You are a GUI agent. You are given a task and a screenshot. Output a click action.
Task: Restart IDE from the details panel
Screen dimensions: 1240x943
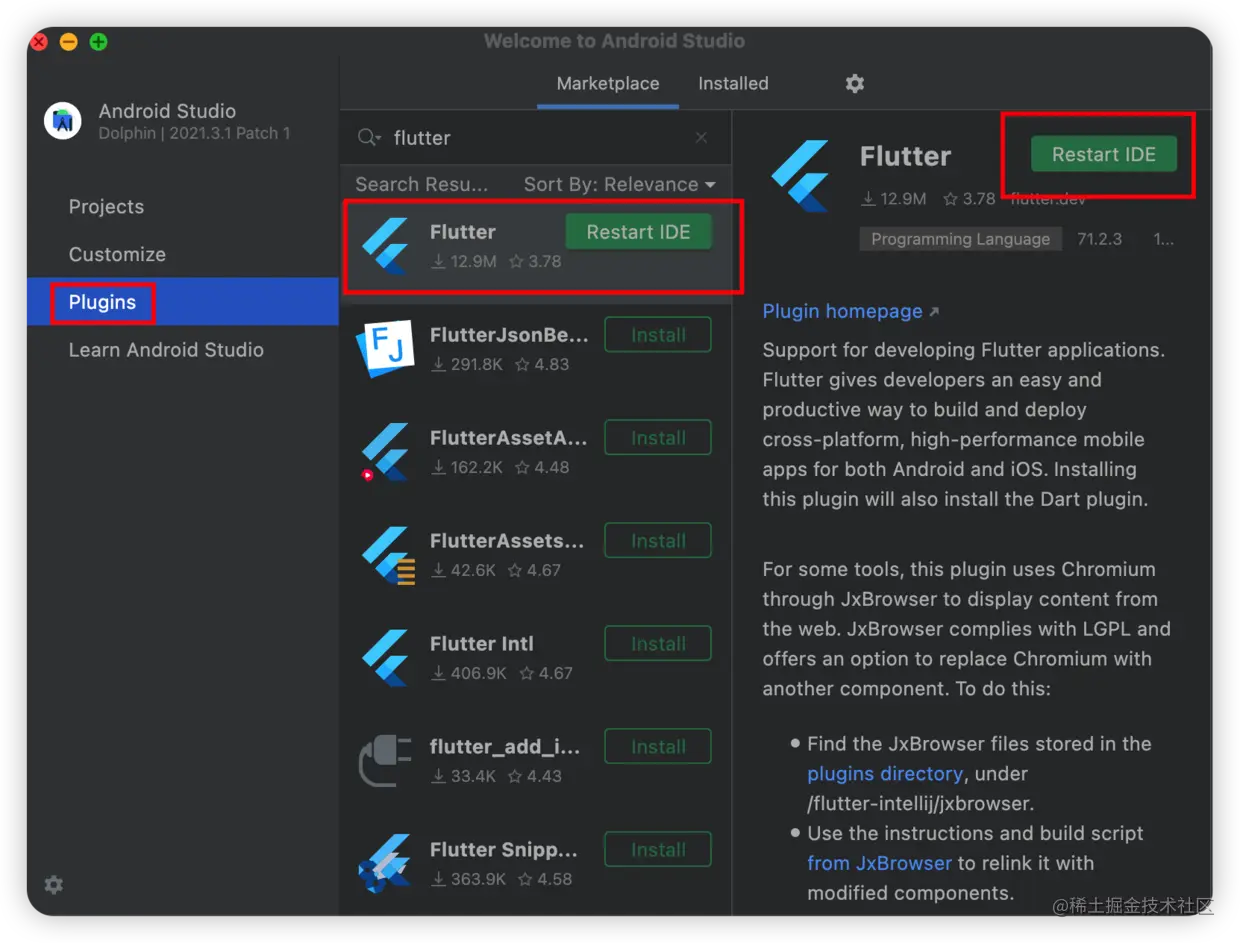(x=1104, y=154)
